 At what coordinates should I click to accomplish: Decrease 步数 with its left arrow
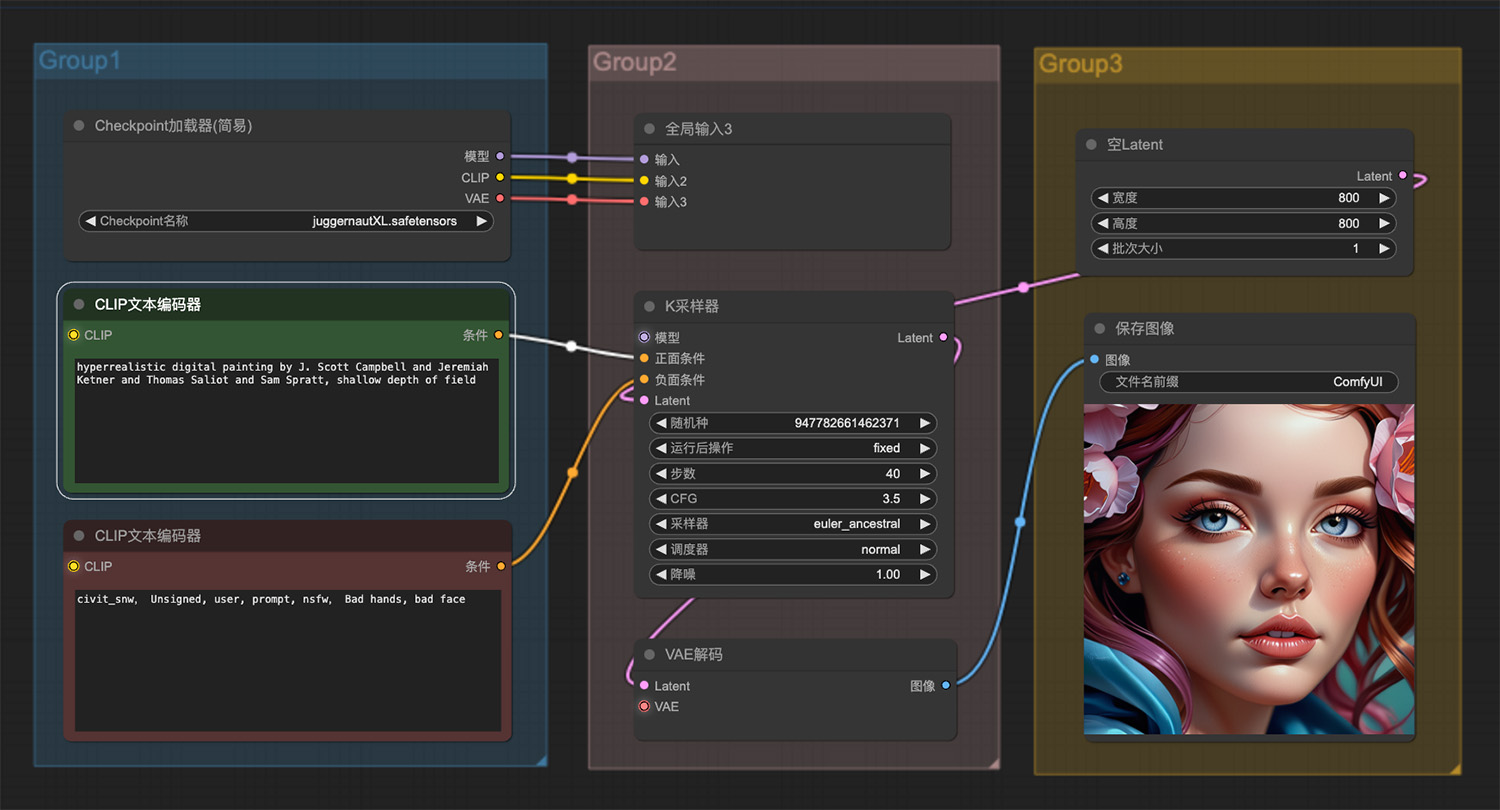tap(661, 473)
